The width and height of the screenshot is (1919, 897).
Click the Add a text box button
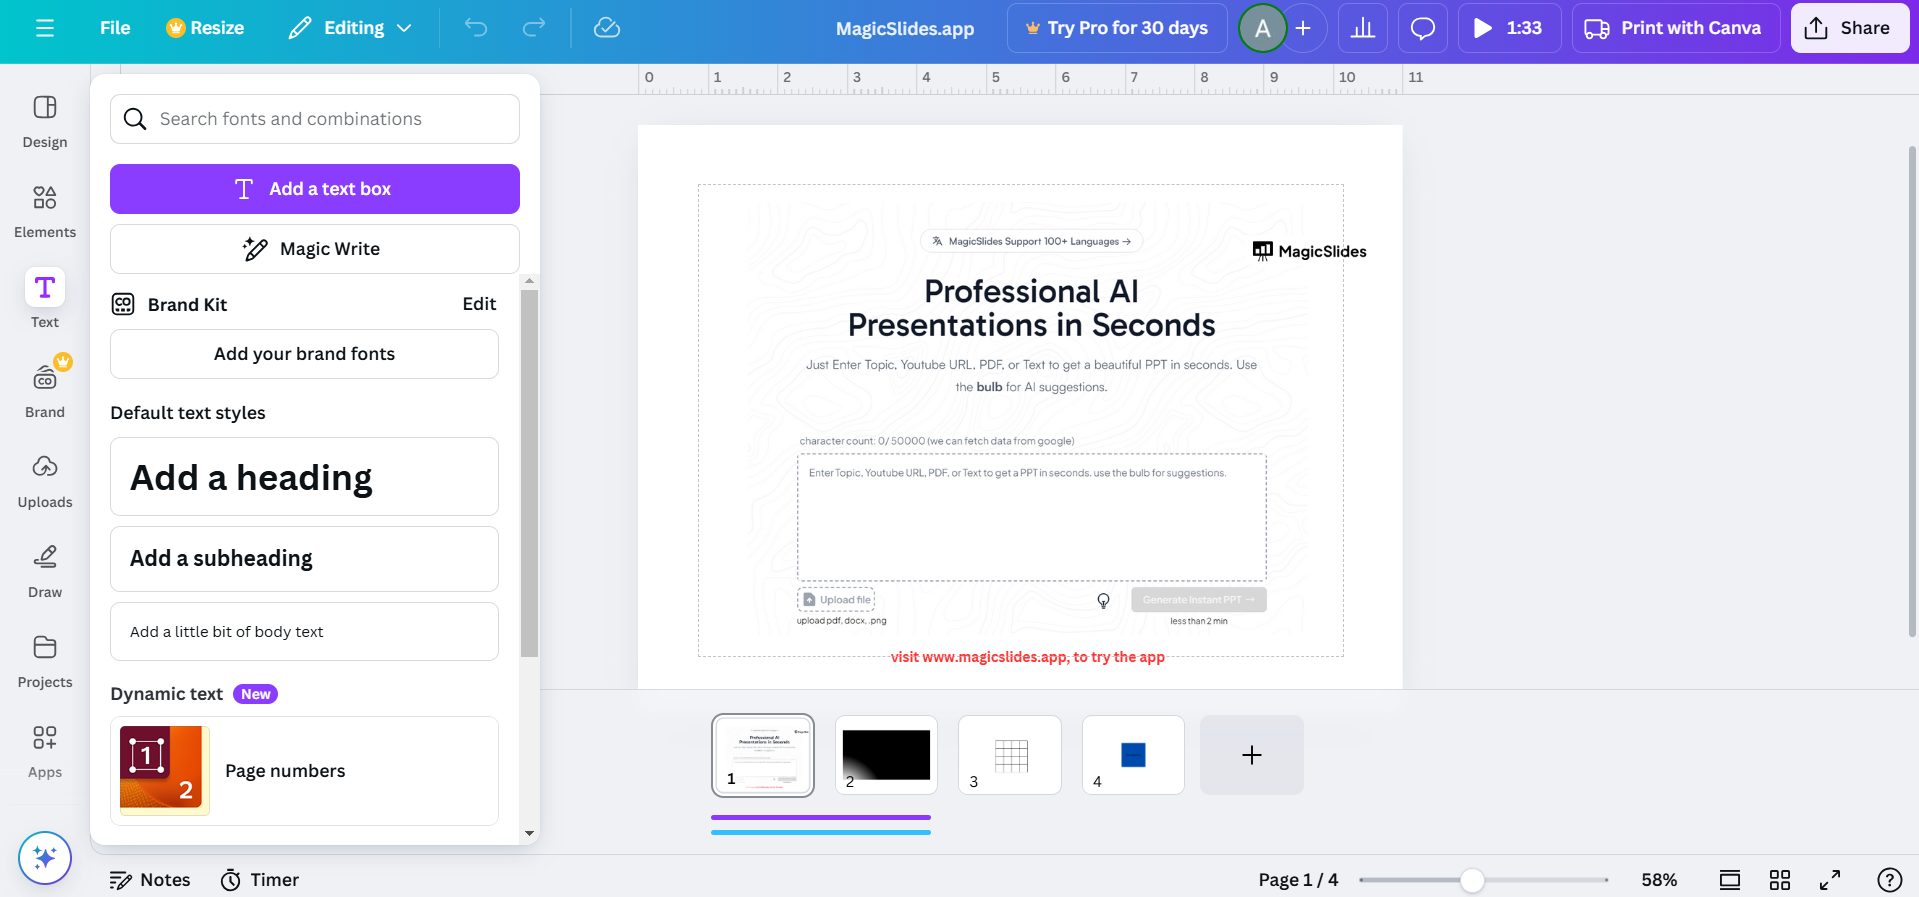[x=315, y=189]
